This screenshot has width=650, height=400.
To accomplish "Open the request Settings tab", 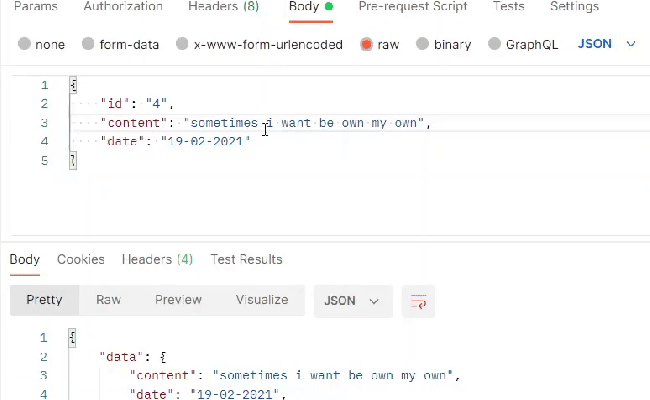I will pyautogui.click(x=574, y=7).
